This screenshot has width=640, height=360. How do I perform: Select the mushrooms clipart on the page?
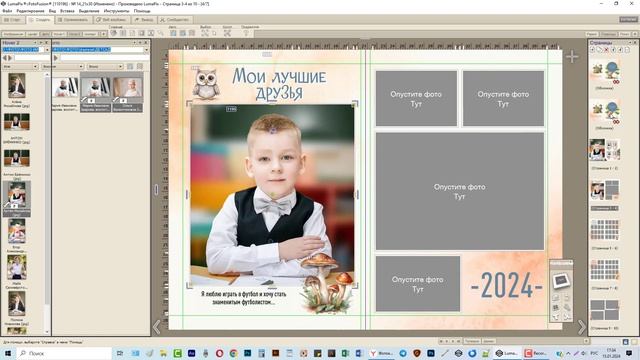click(x=327, y=283)
